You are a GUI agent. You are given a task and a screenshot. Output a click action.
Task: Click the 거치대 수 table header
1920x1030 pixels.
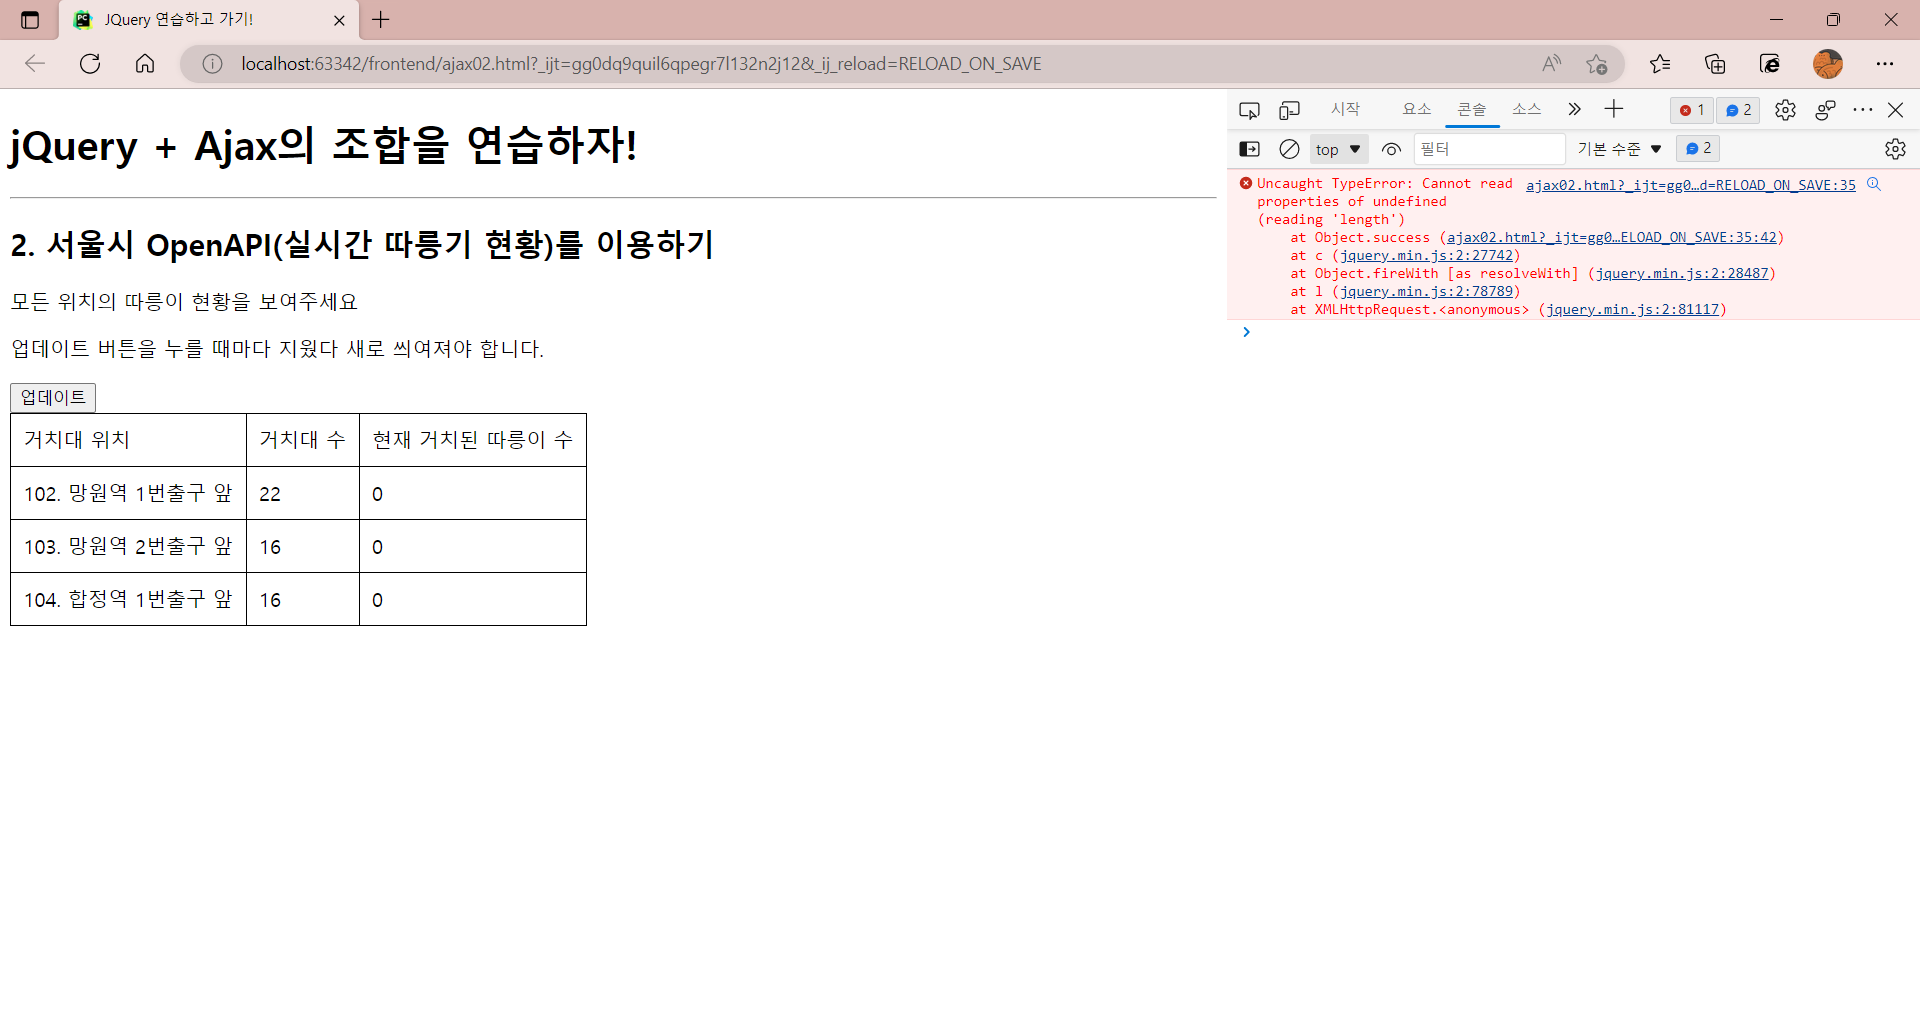coord(303,440)
